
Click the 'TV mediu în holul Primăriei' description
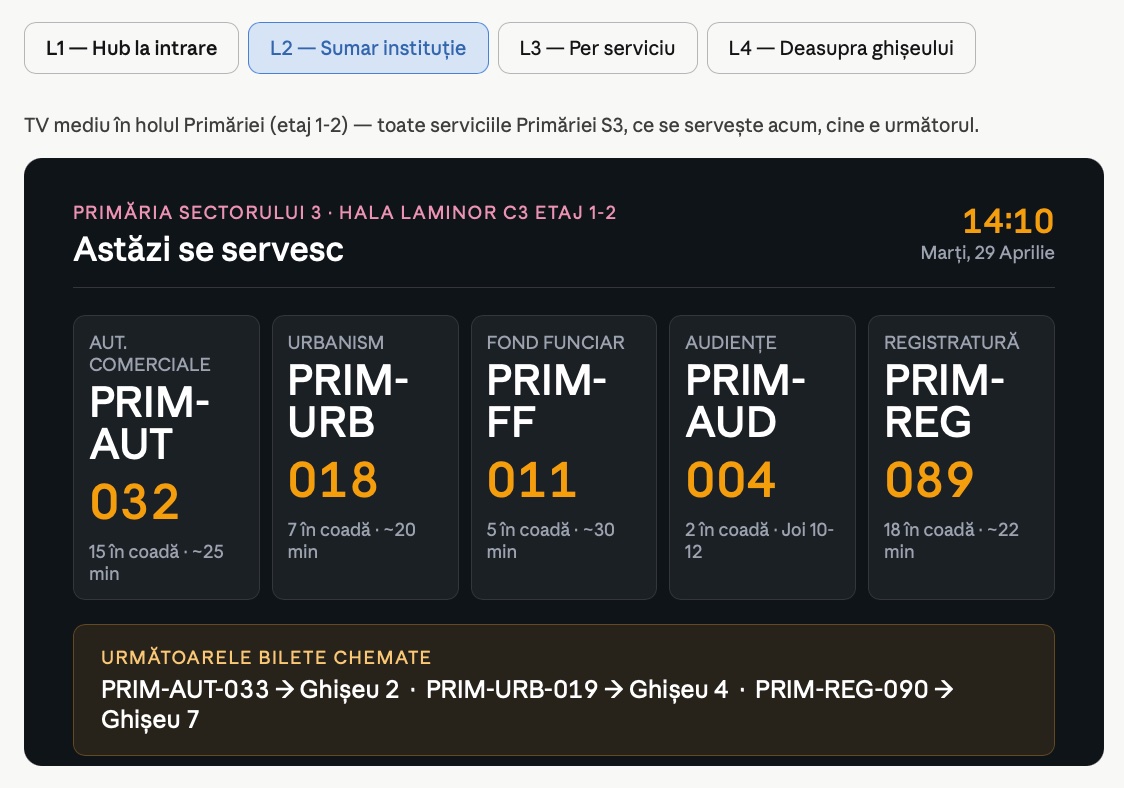click(501, 125)
